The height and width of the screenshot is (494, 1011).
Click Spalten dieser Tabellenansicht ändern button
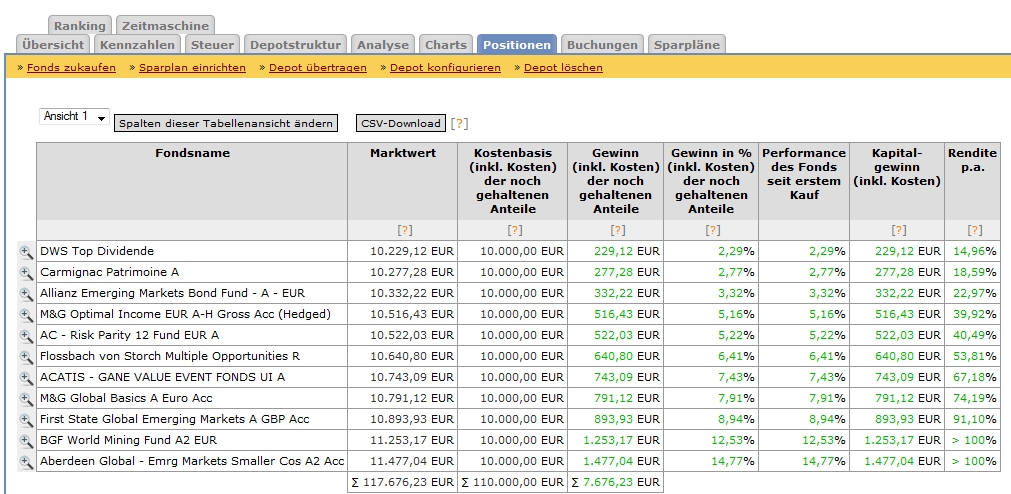tap(225, 124)
